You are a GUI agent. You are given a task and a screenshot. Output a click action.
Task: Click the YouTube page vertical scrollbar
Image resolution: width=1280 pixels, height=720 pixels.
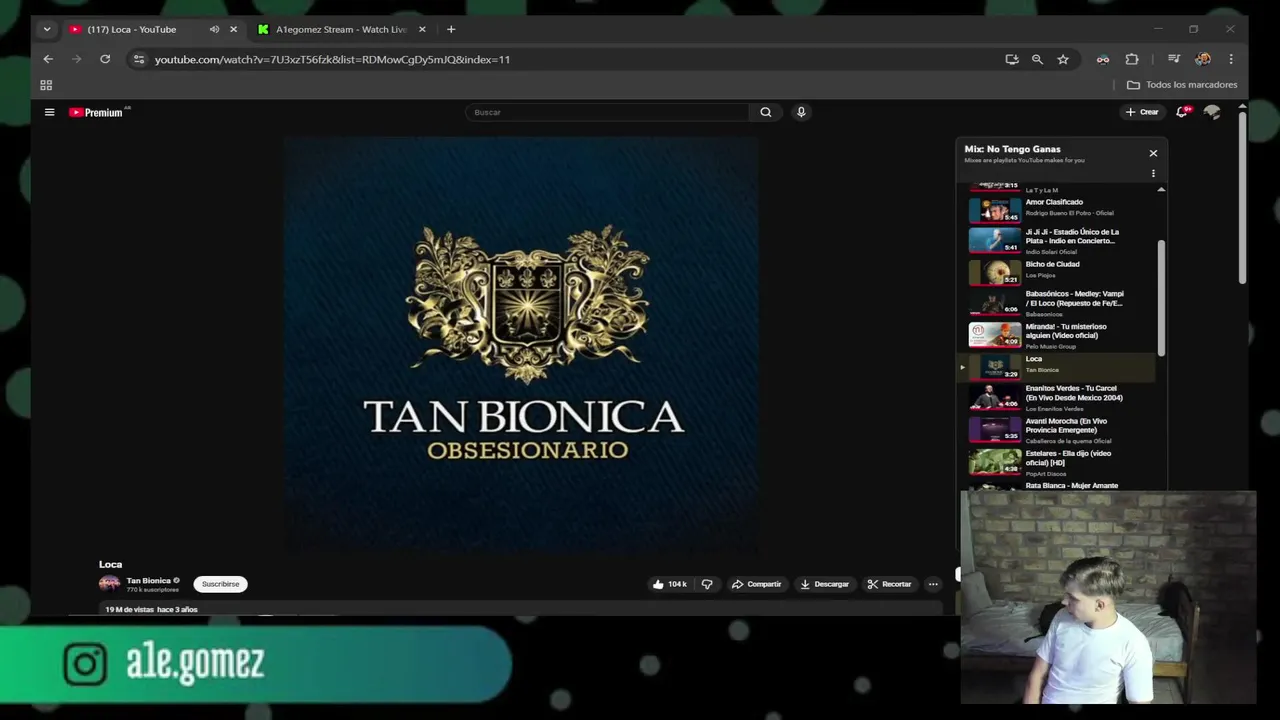[x=1242, y=198]
